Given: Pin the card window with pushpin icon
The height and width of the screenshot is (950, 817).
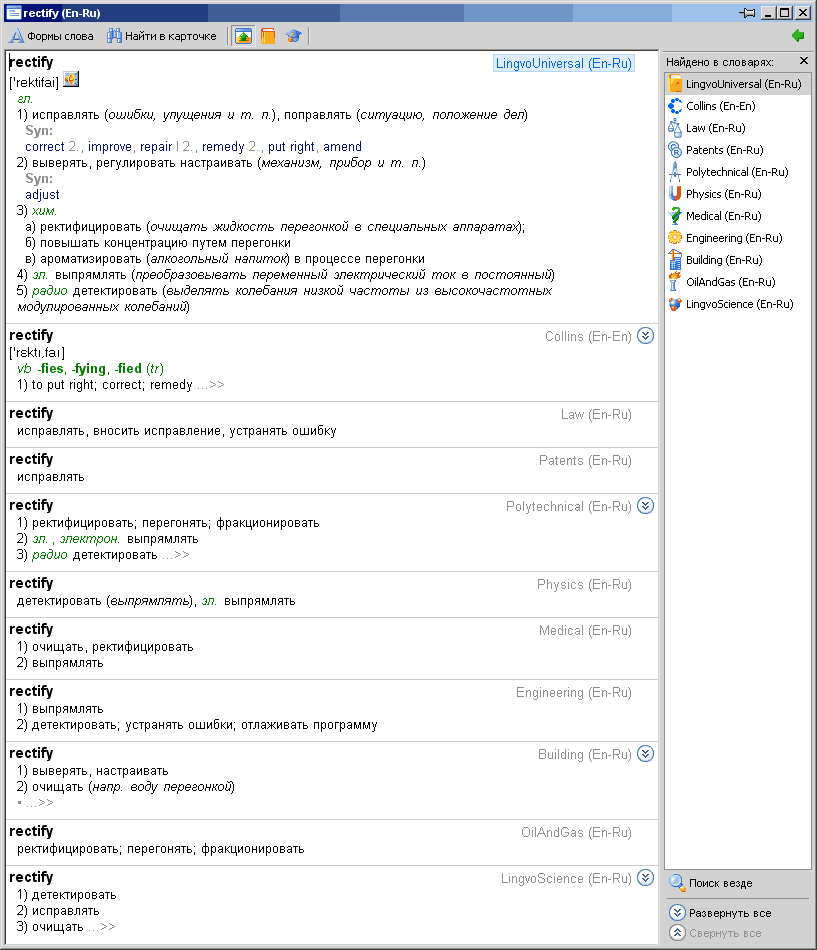Looking at the screenshot, I should (x=747, y=13).
